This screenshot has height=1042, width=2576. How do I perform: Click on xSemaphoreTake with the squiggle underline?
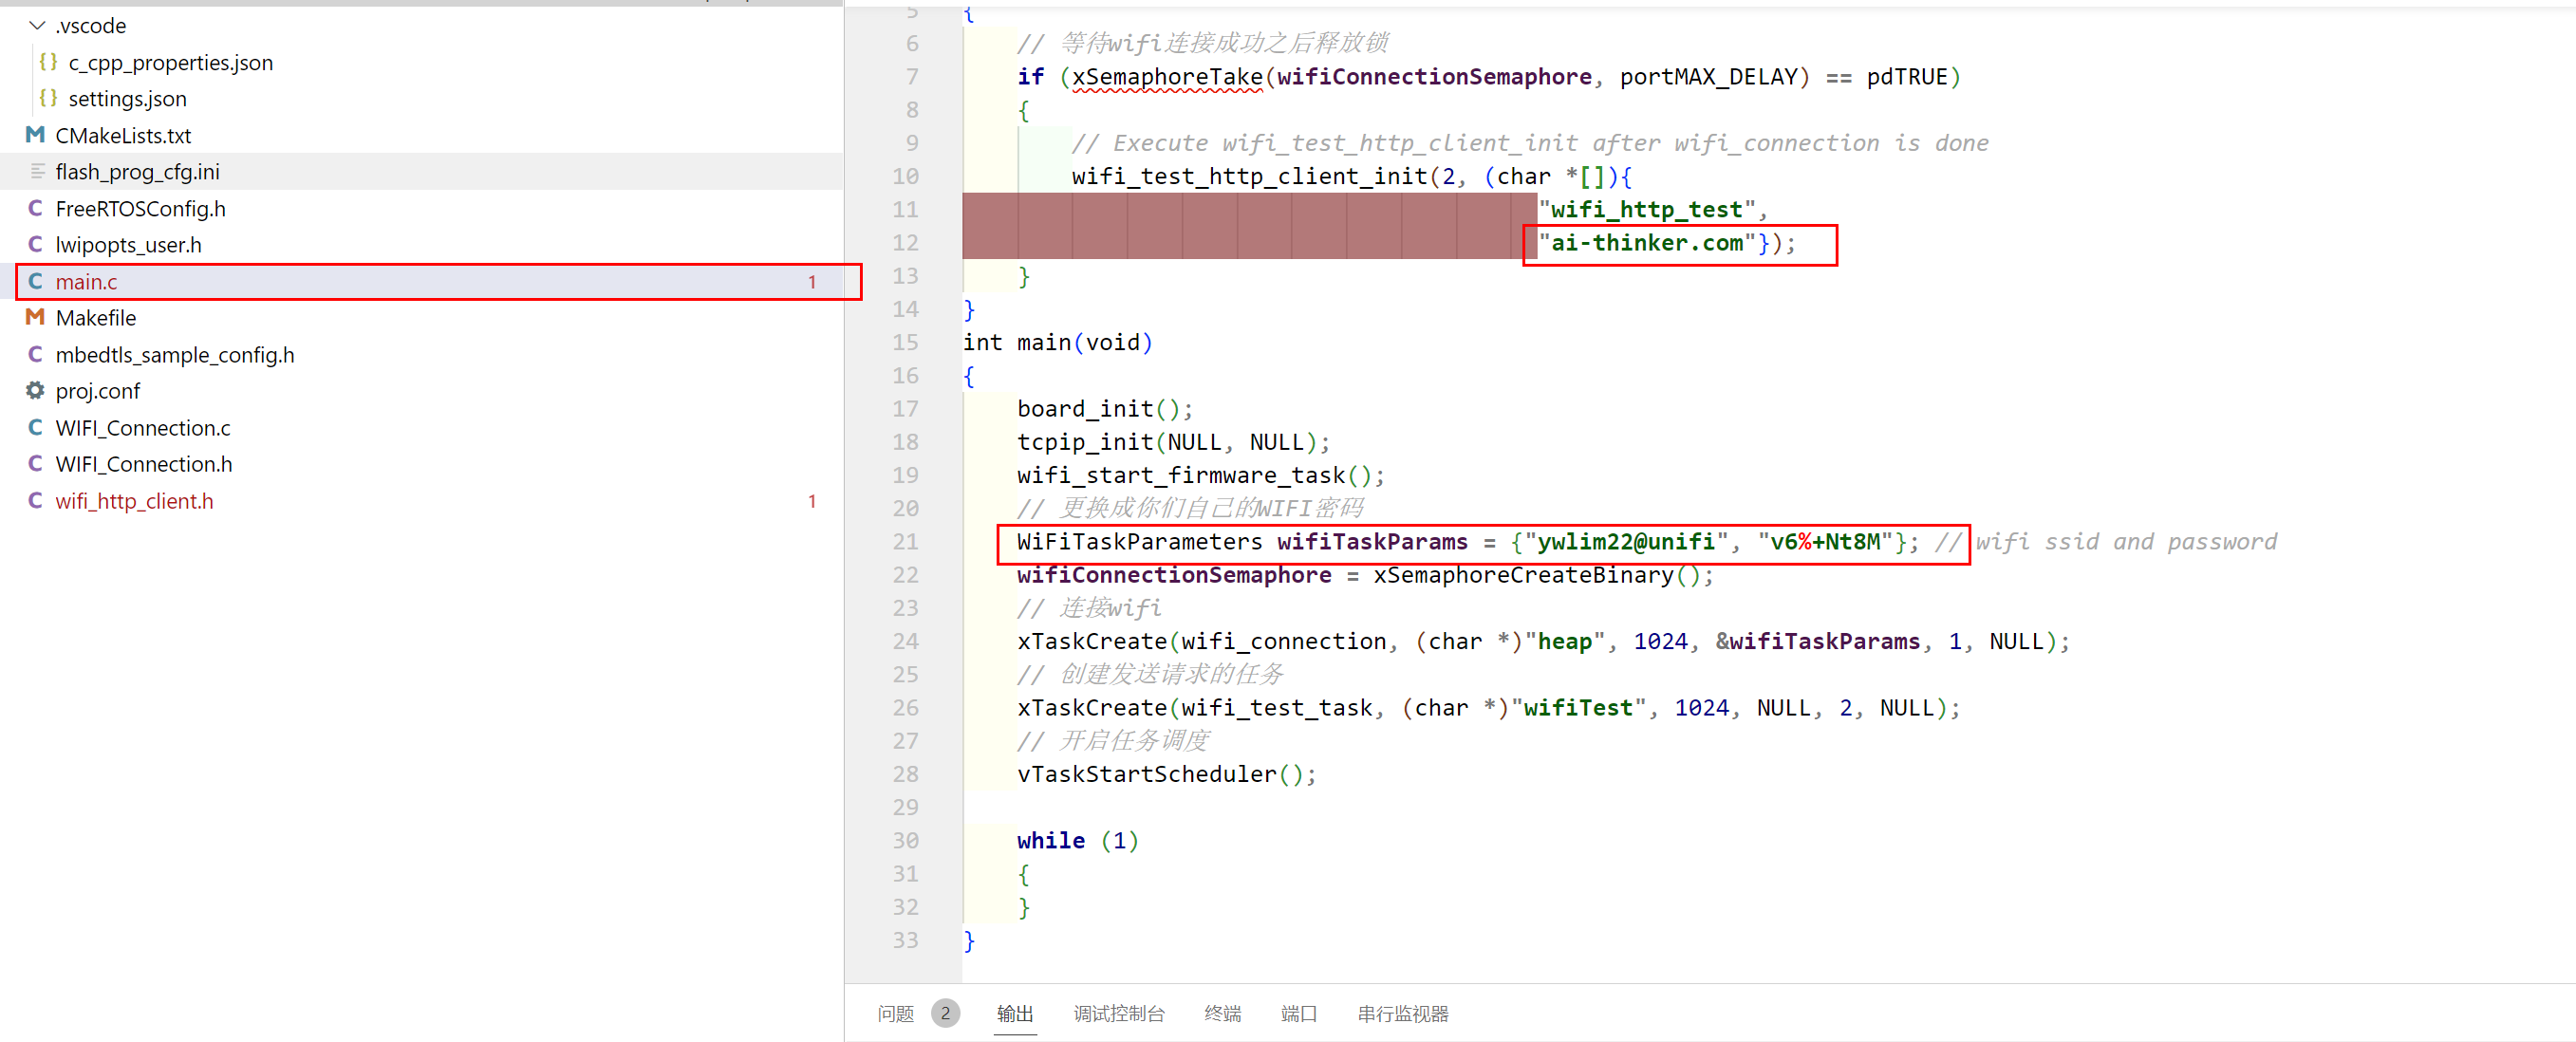point(1167,77)
